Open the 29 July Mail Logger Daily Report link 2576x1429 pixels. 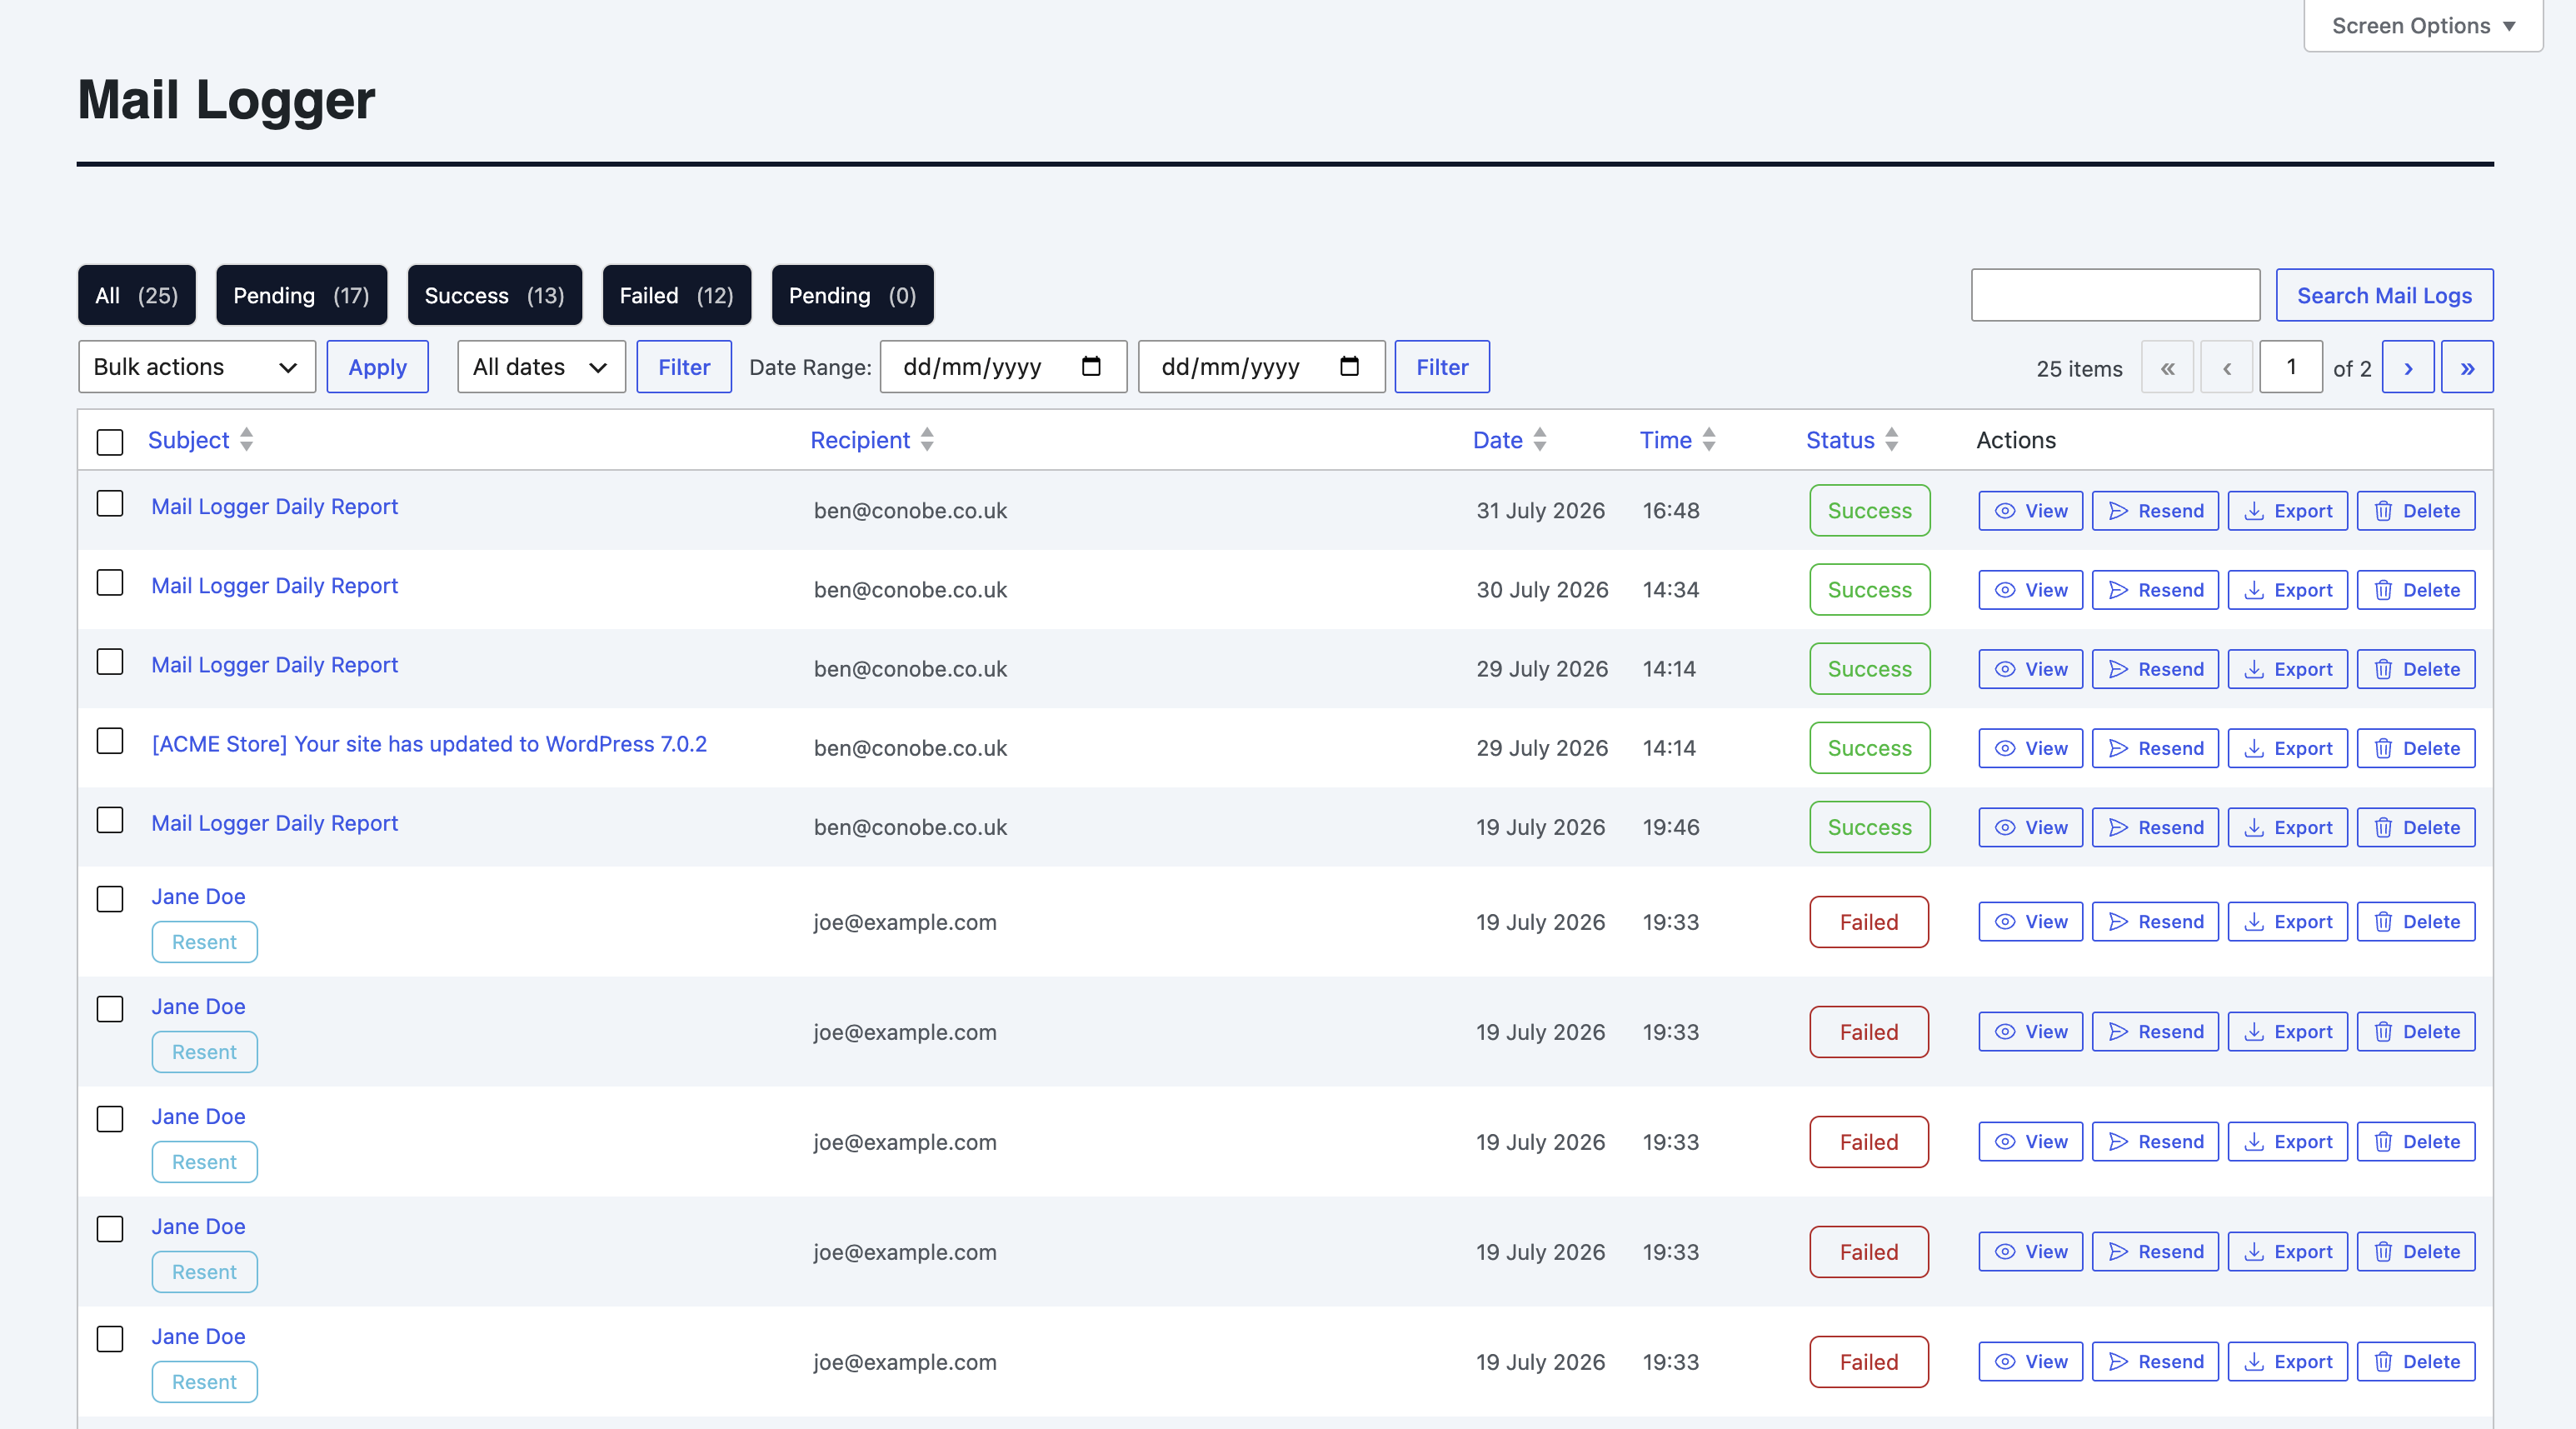pyautogui.click(x=274, y=665)
